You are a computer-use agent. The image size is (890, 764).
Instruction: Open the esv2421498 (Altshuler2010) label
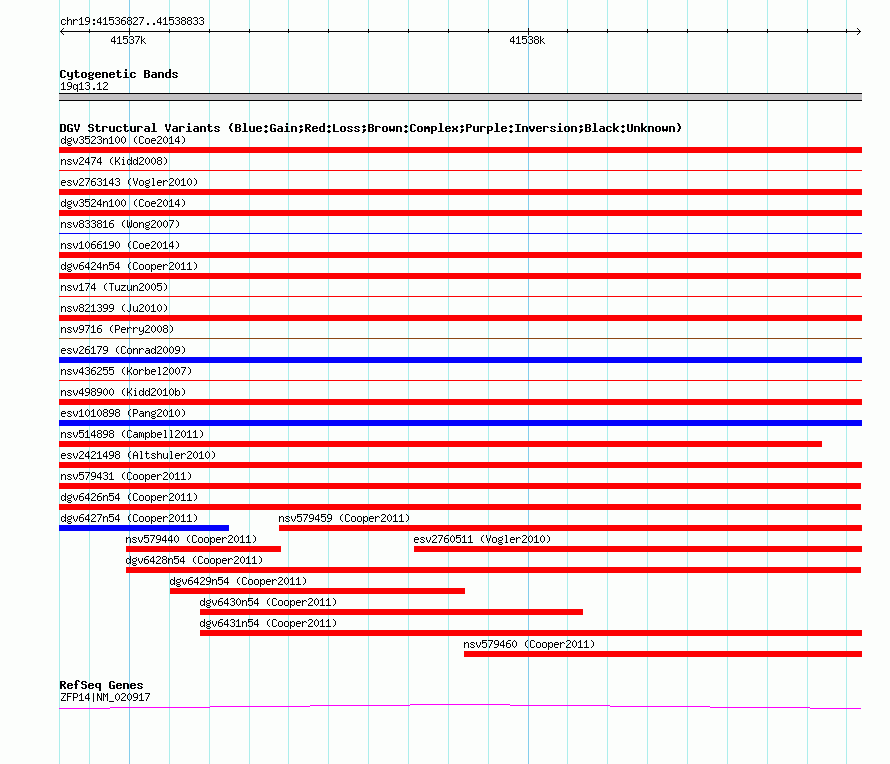138,455
